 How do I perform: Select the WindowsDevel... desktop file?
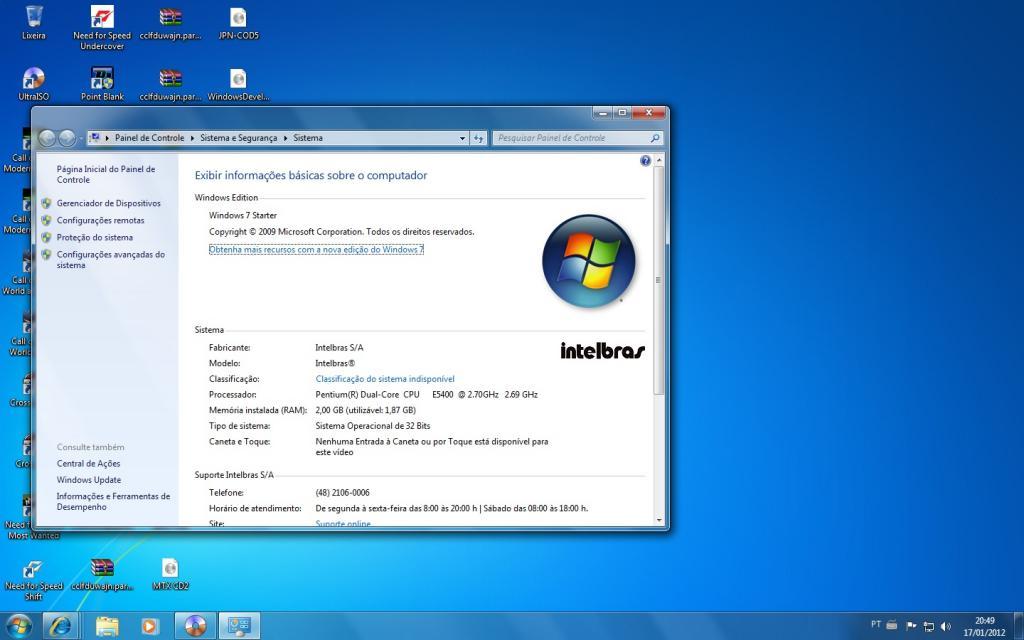(238, 84)
